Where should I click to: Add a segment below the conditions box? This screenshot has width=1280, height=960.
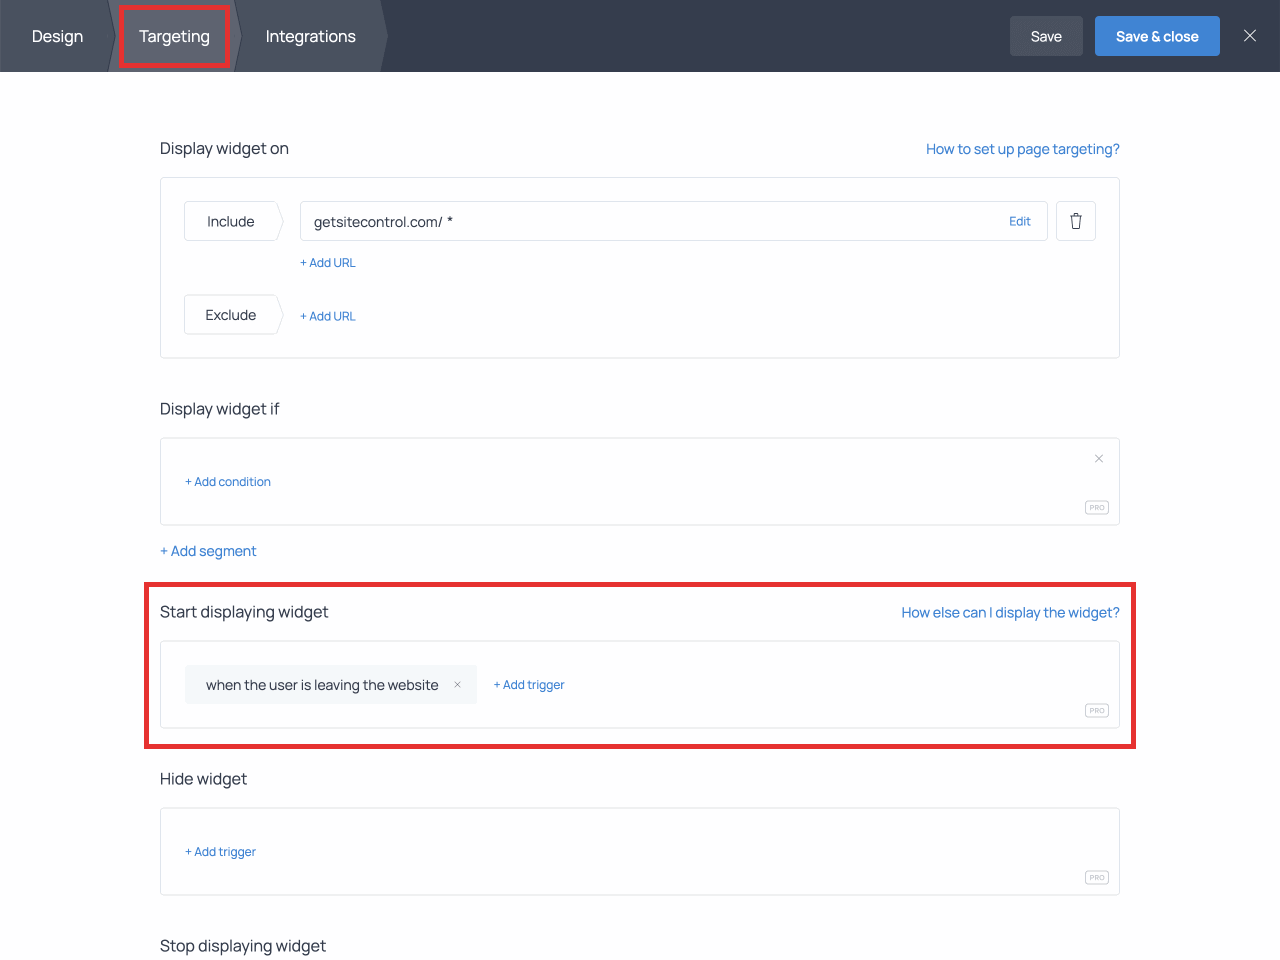[208, 551]
